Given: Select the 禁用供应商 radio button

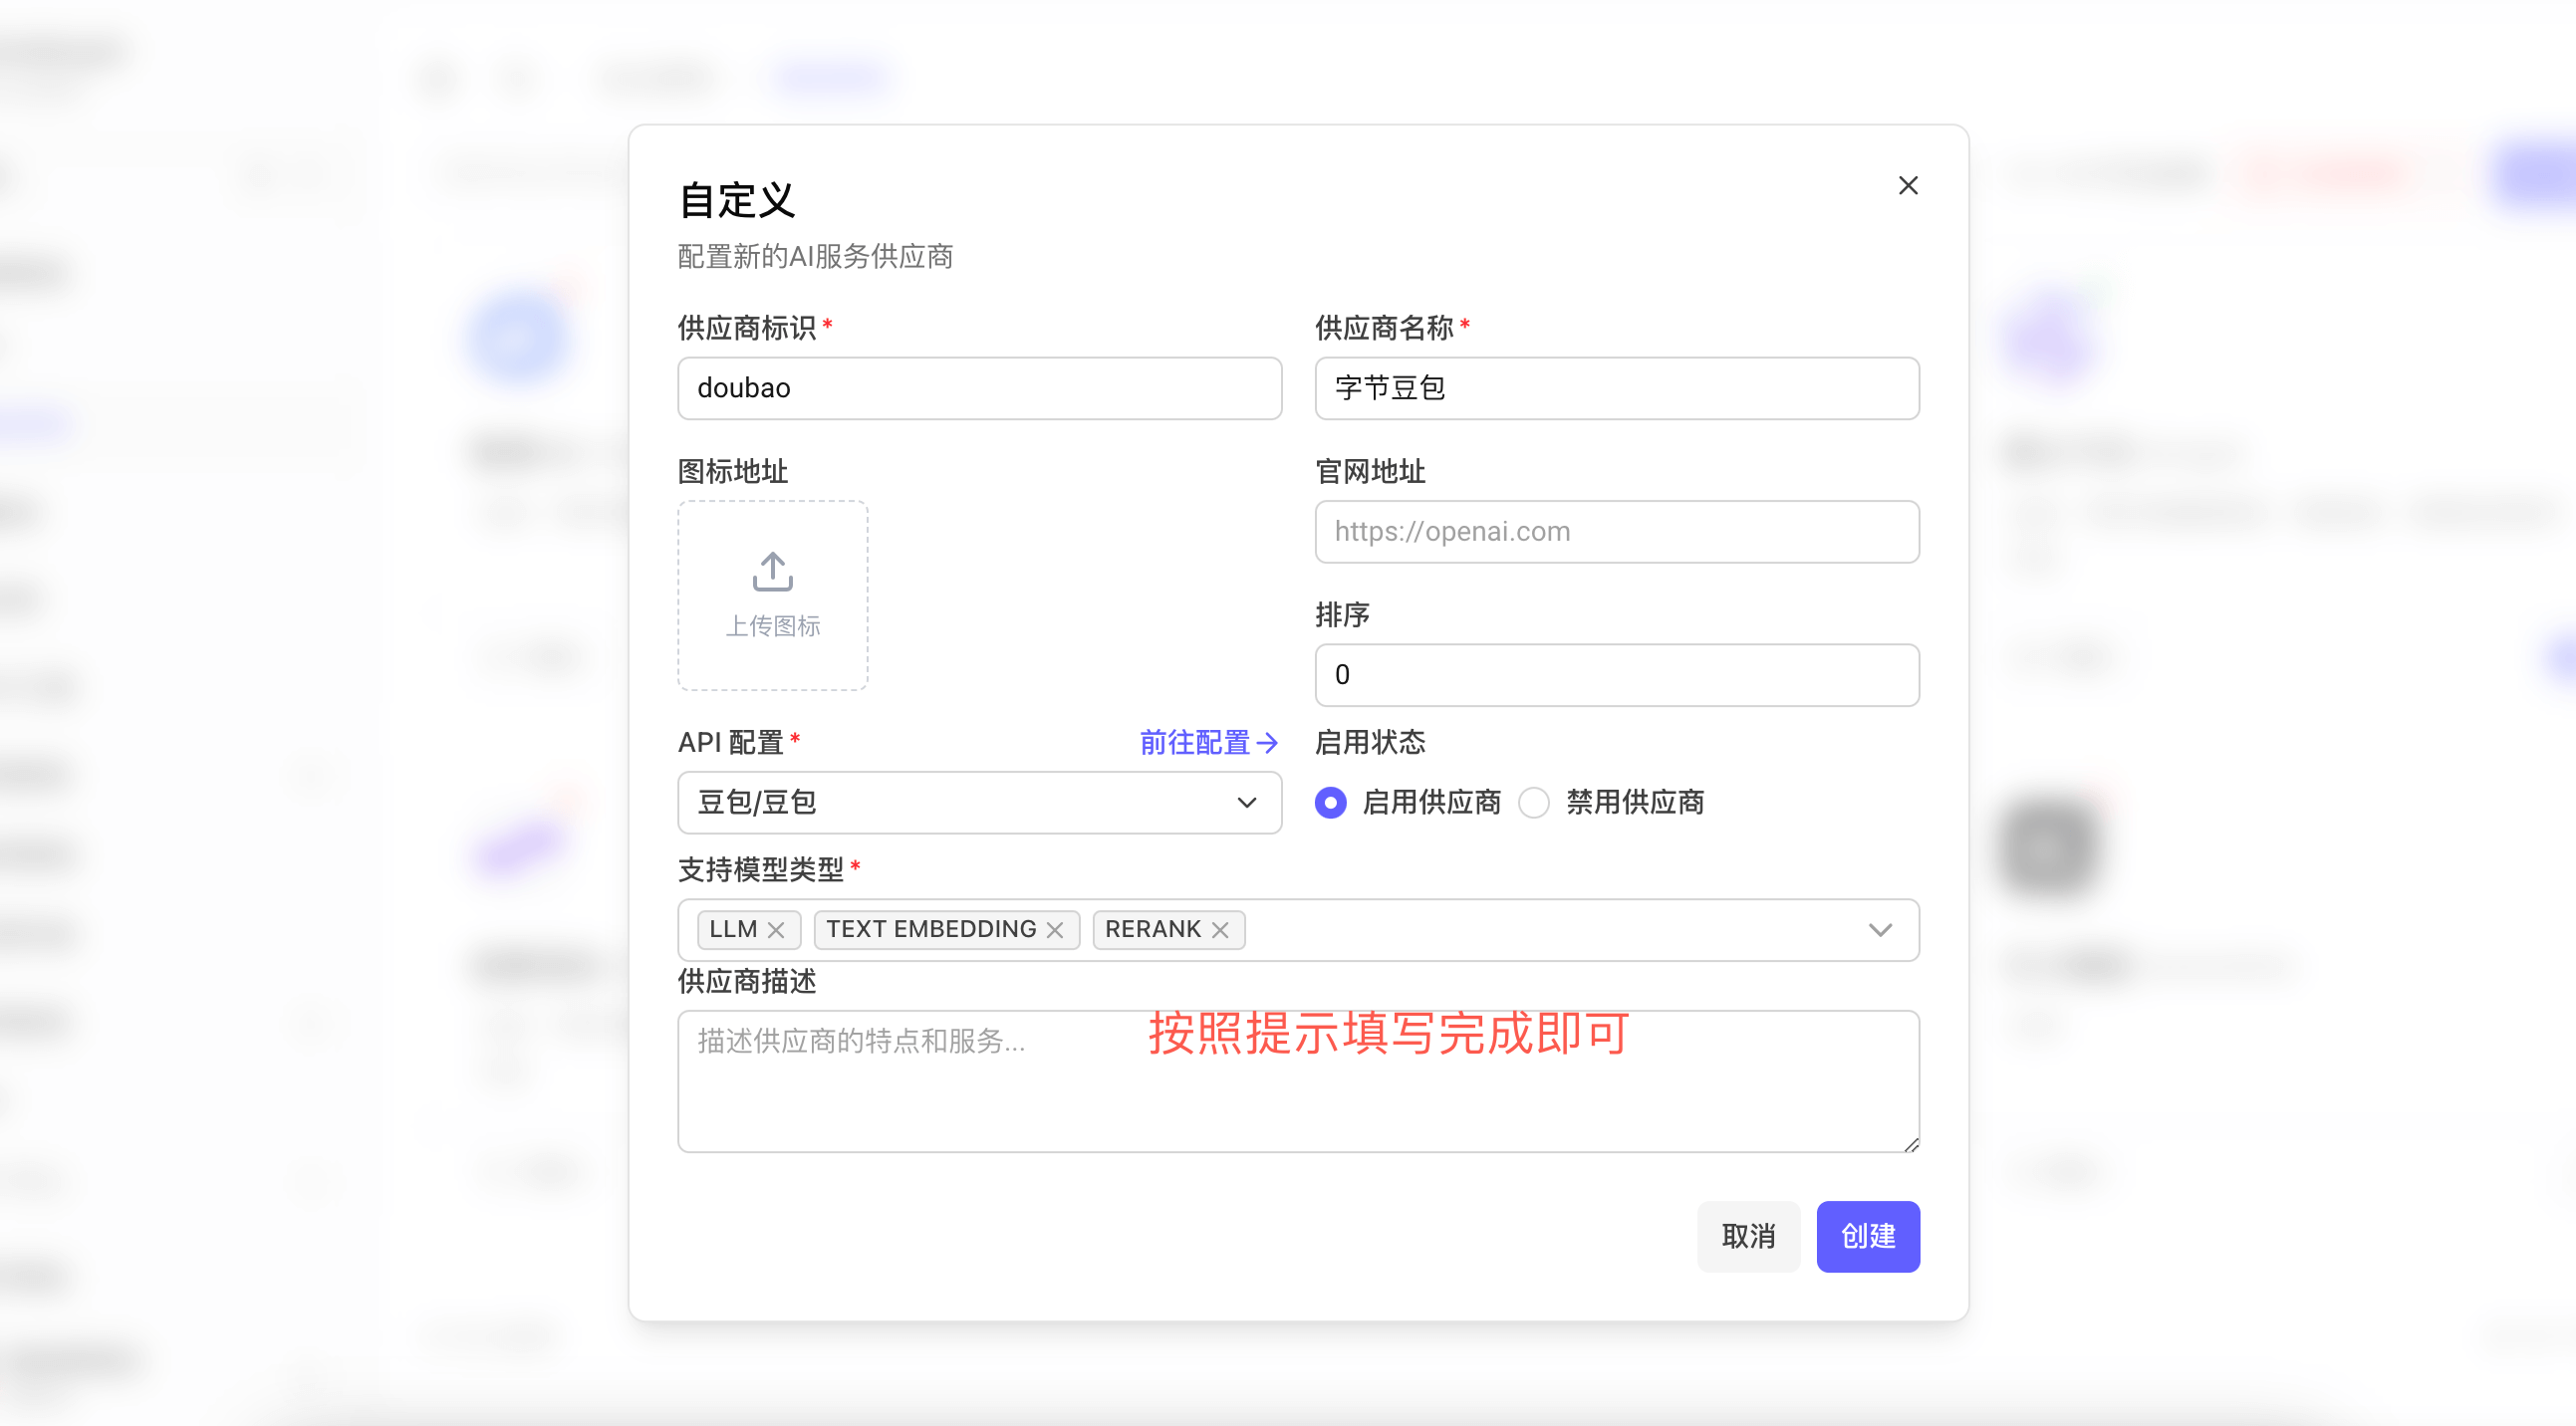Looking at the screenshot, I should pos(1534,802).
